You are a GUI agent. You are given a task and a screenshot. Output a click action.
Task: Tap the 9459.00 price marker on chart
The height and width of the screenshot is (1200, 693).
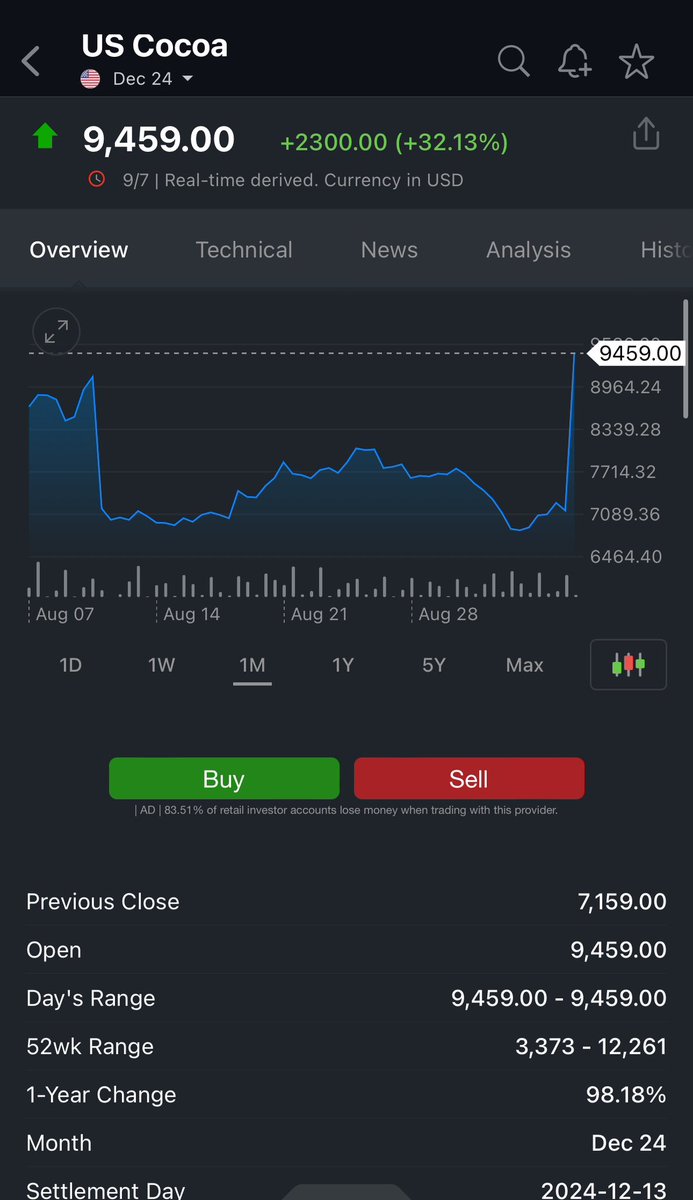639,353
